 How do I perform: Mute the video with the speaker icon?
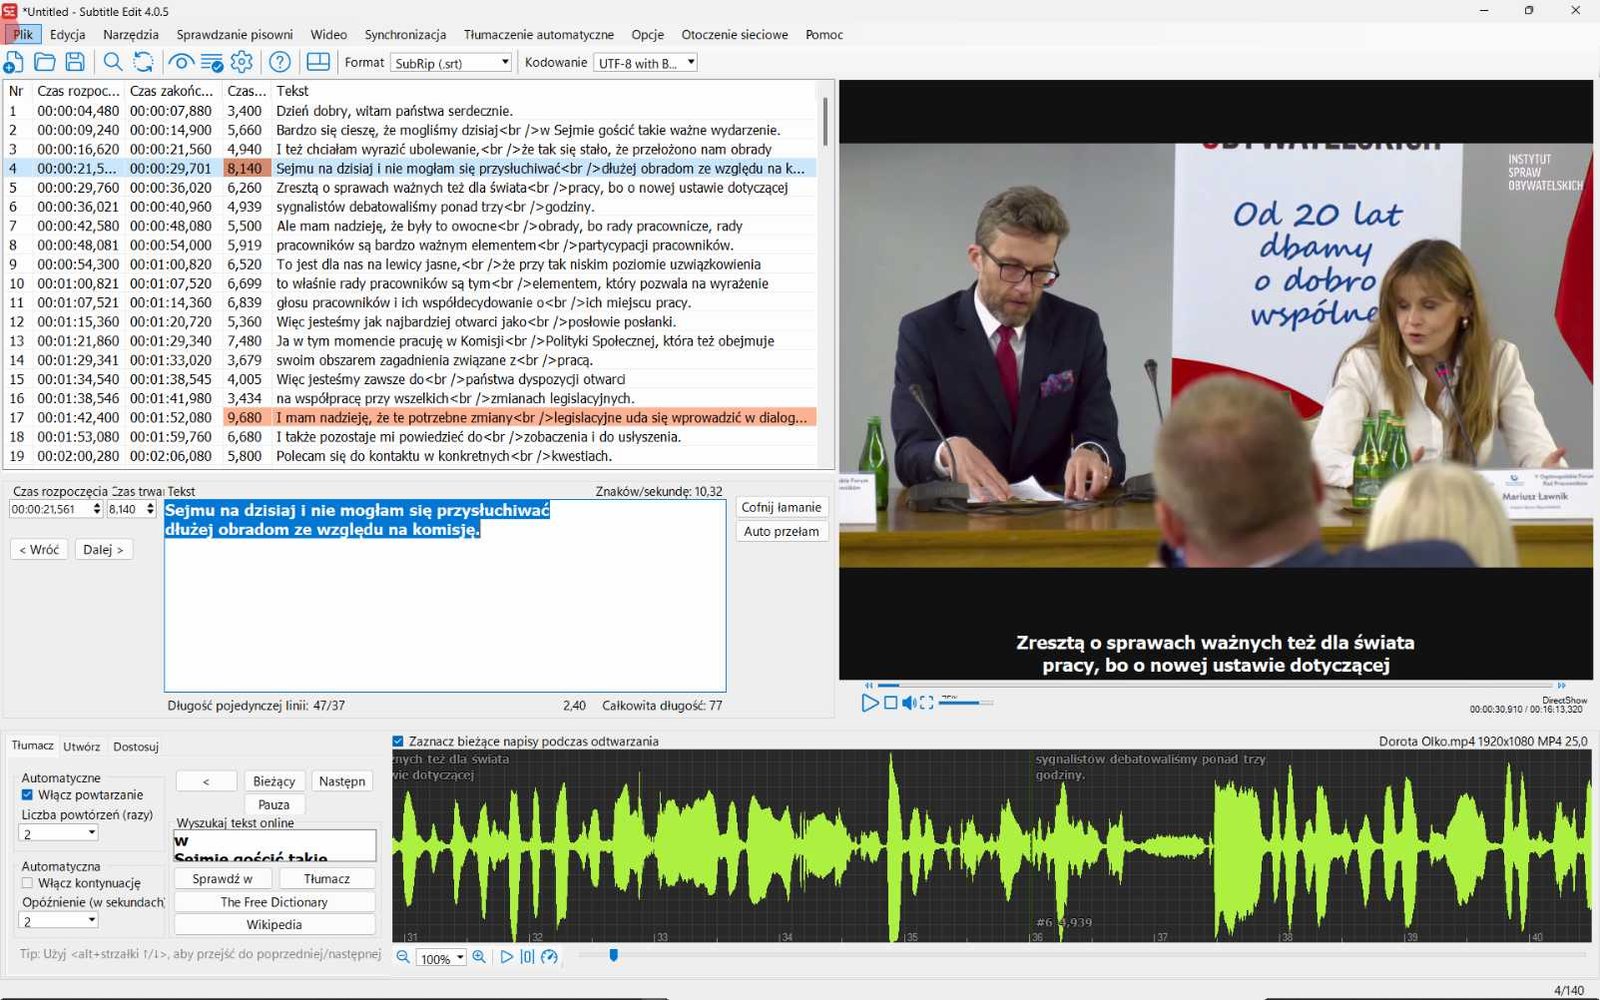[909, 703]
